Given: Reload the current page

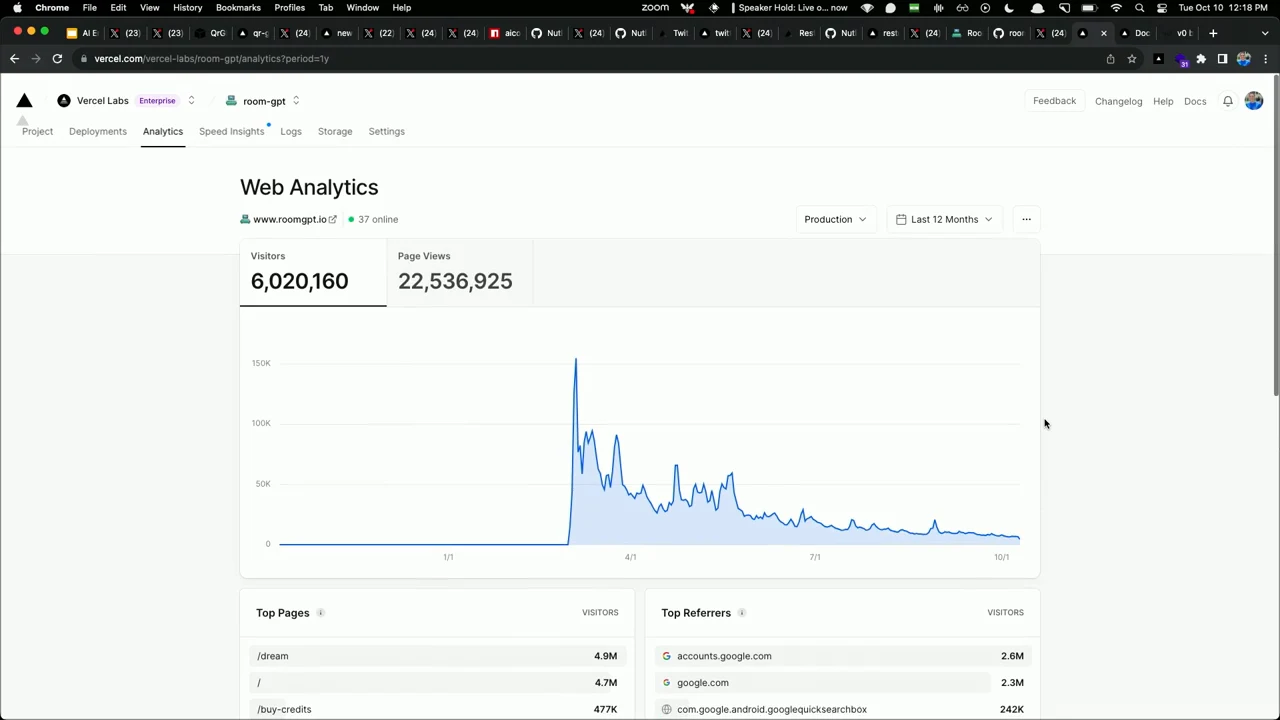Looking at the screenshot, I should click(57, 59).
